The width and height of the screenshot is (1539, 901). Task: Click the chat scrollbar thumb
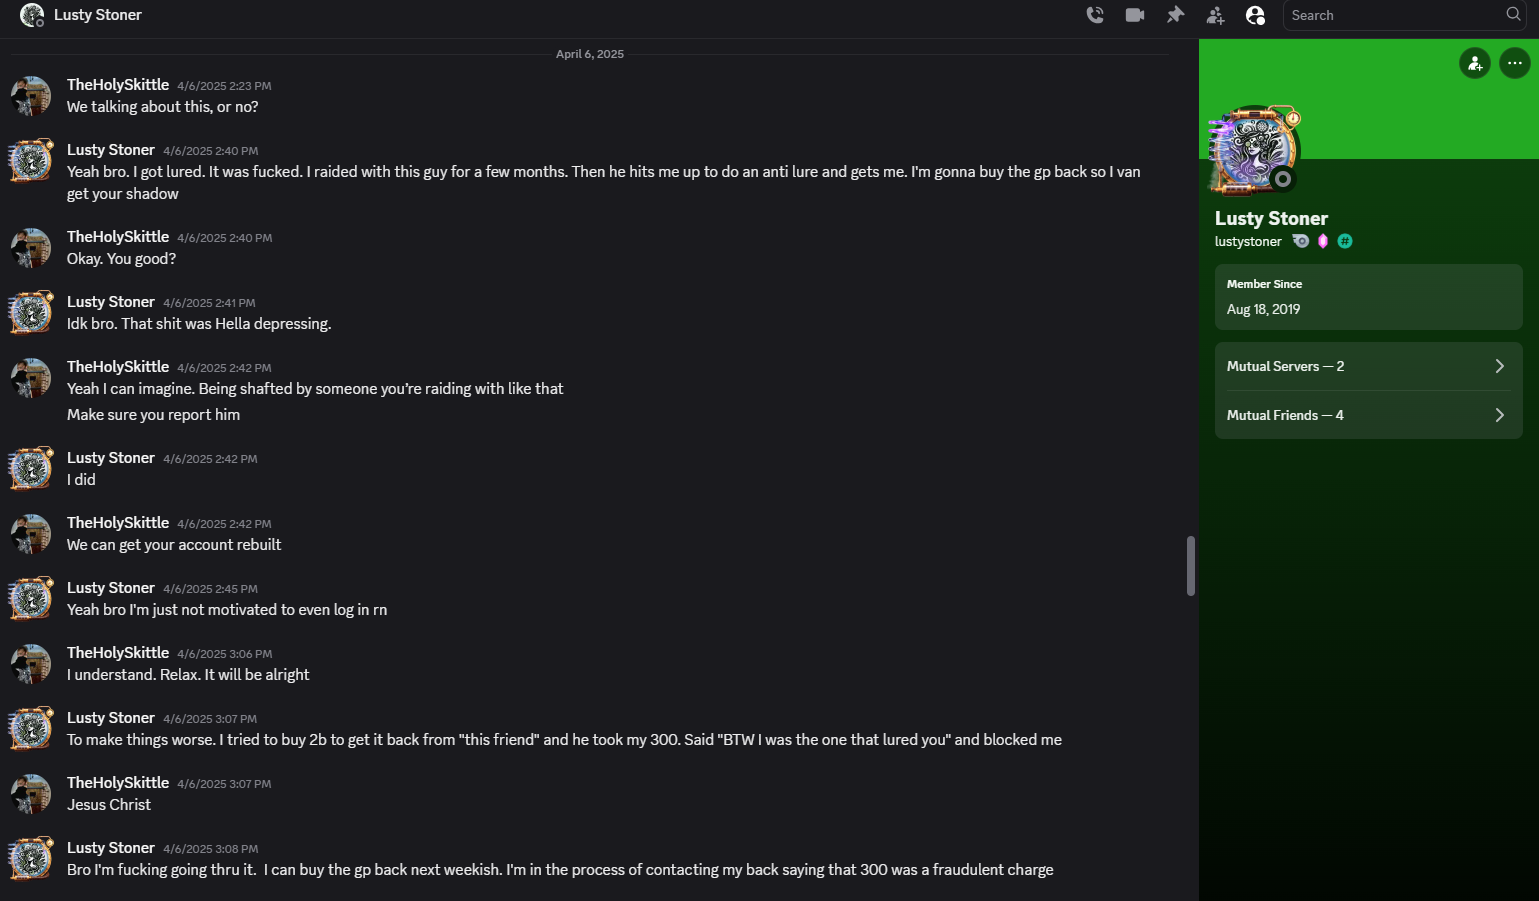pos(1190,566)
